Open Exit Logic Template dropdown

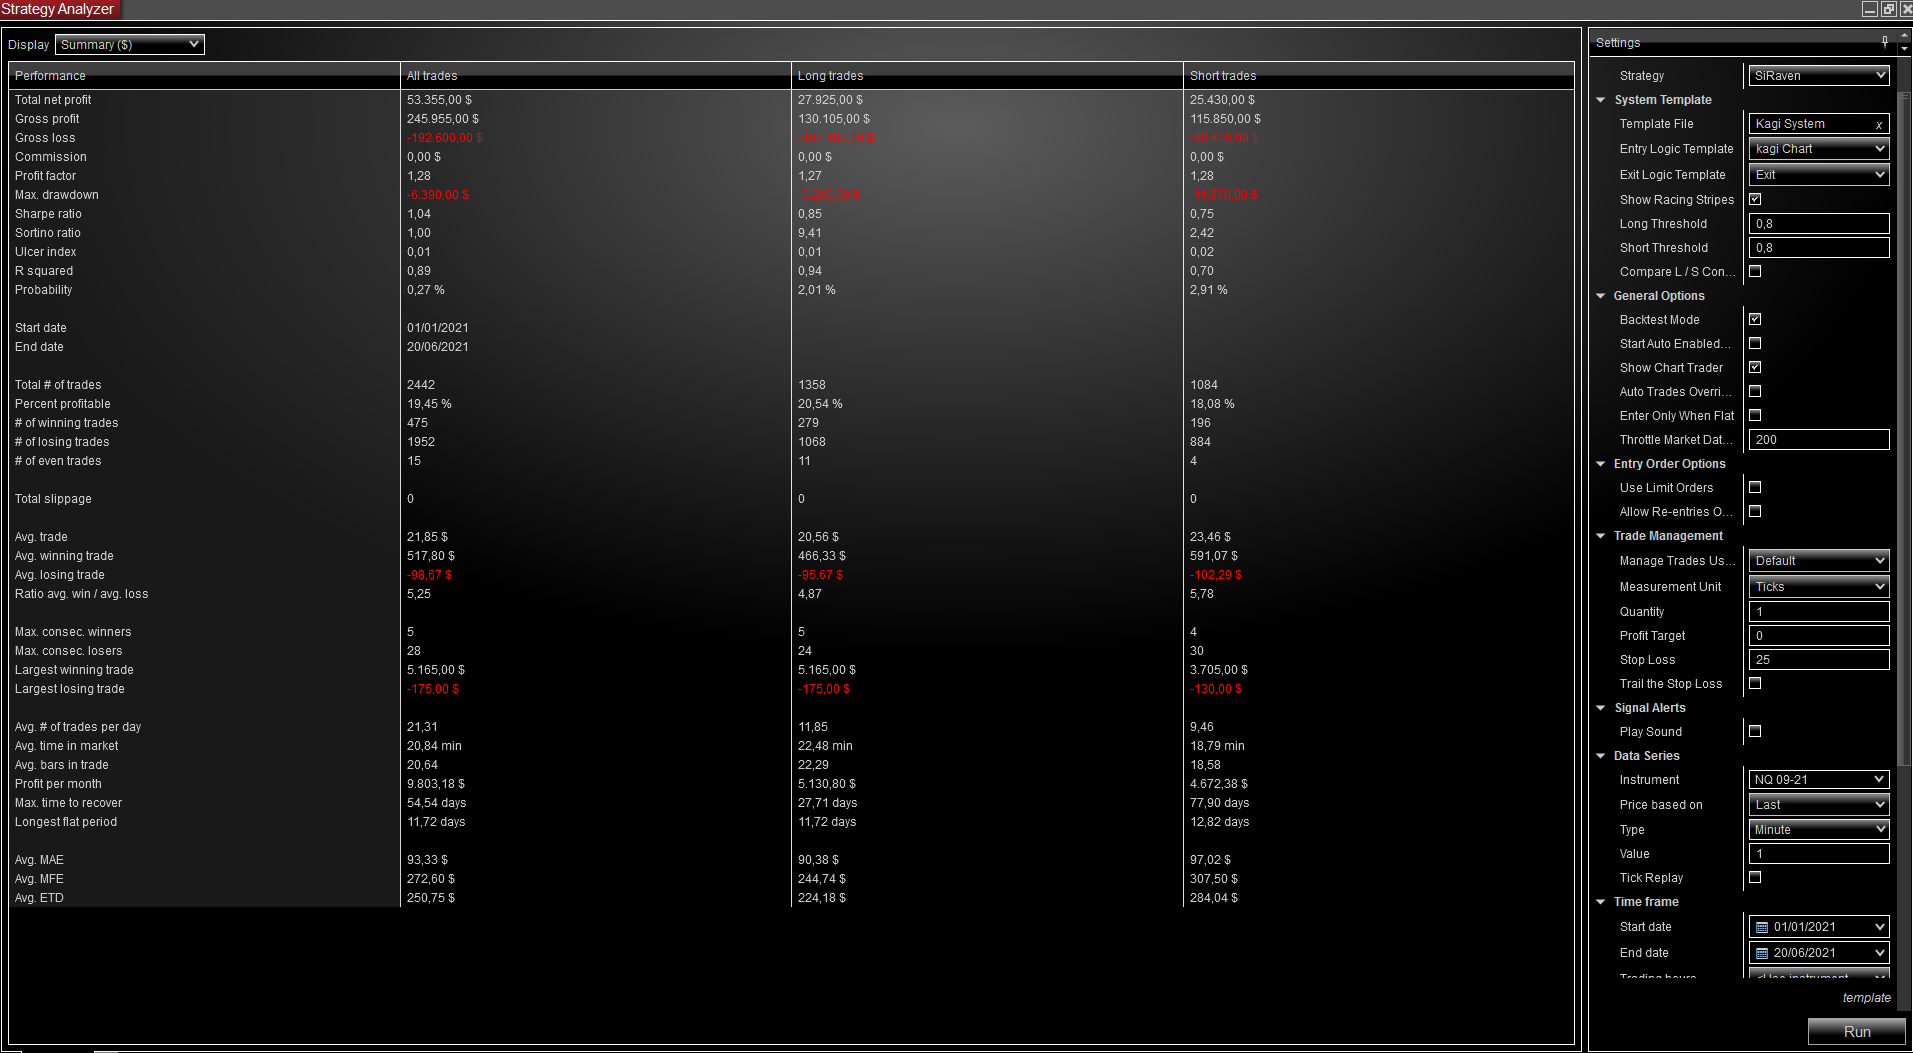1819,175
